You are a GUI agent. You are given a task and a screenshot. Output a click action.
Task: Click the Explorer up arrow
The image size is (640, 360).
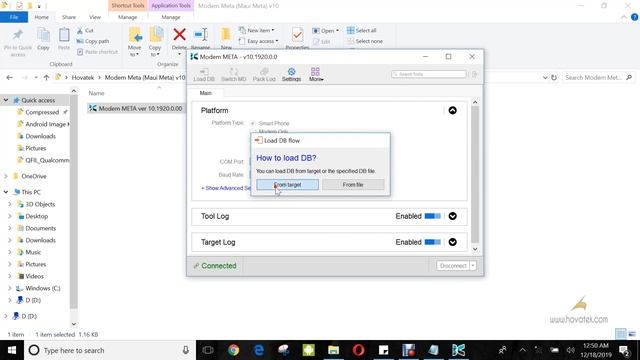[46, 78]
